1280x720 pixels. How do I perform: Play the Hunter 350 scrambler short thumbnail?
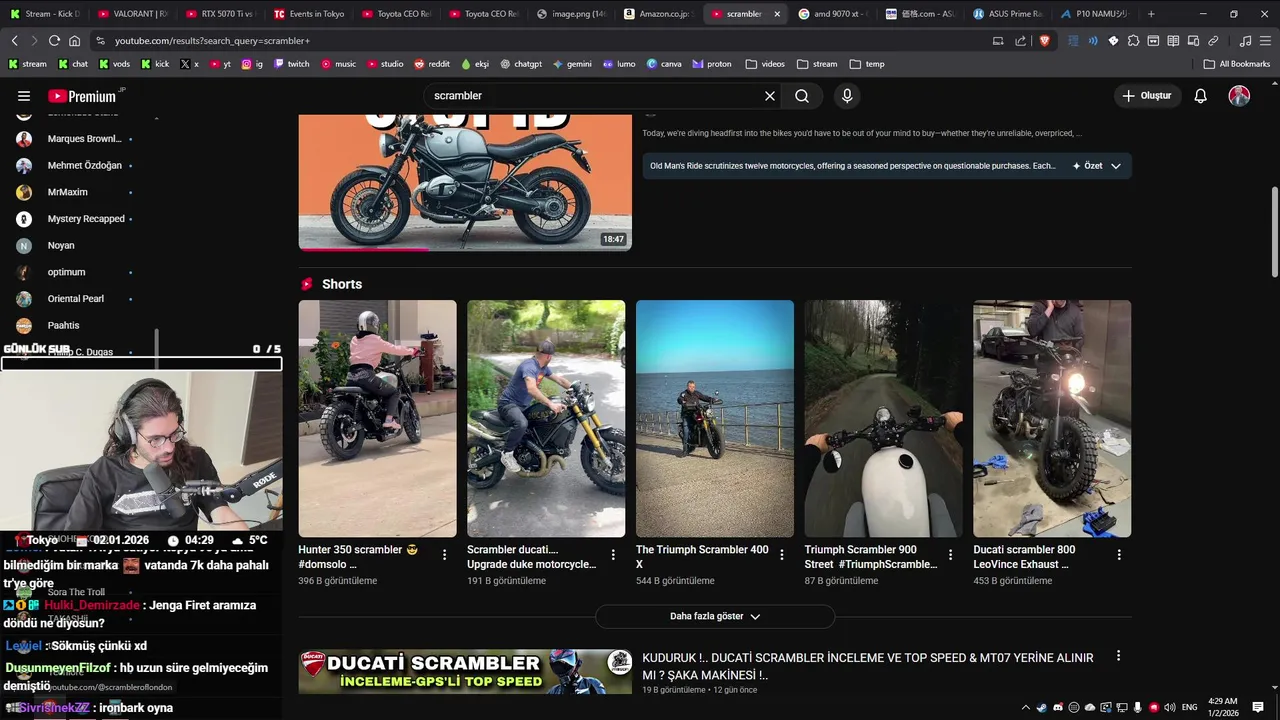[377, 418]
